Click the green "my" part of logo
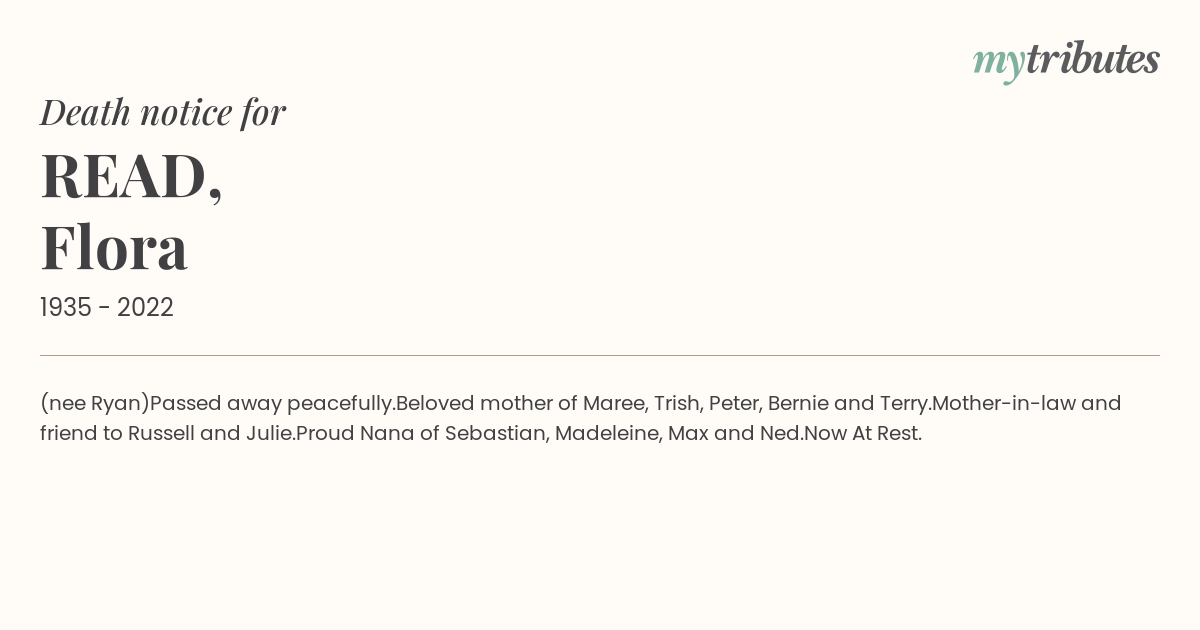The width and height of the screenshot is (1200, 630). 999,64
